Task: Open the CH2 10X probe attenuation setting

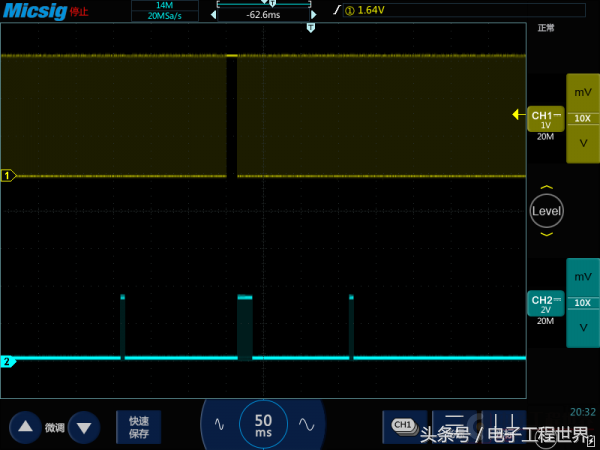Action: (x=583, y=303)
